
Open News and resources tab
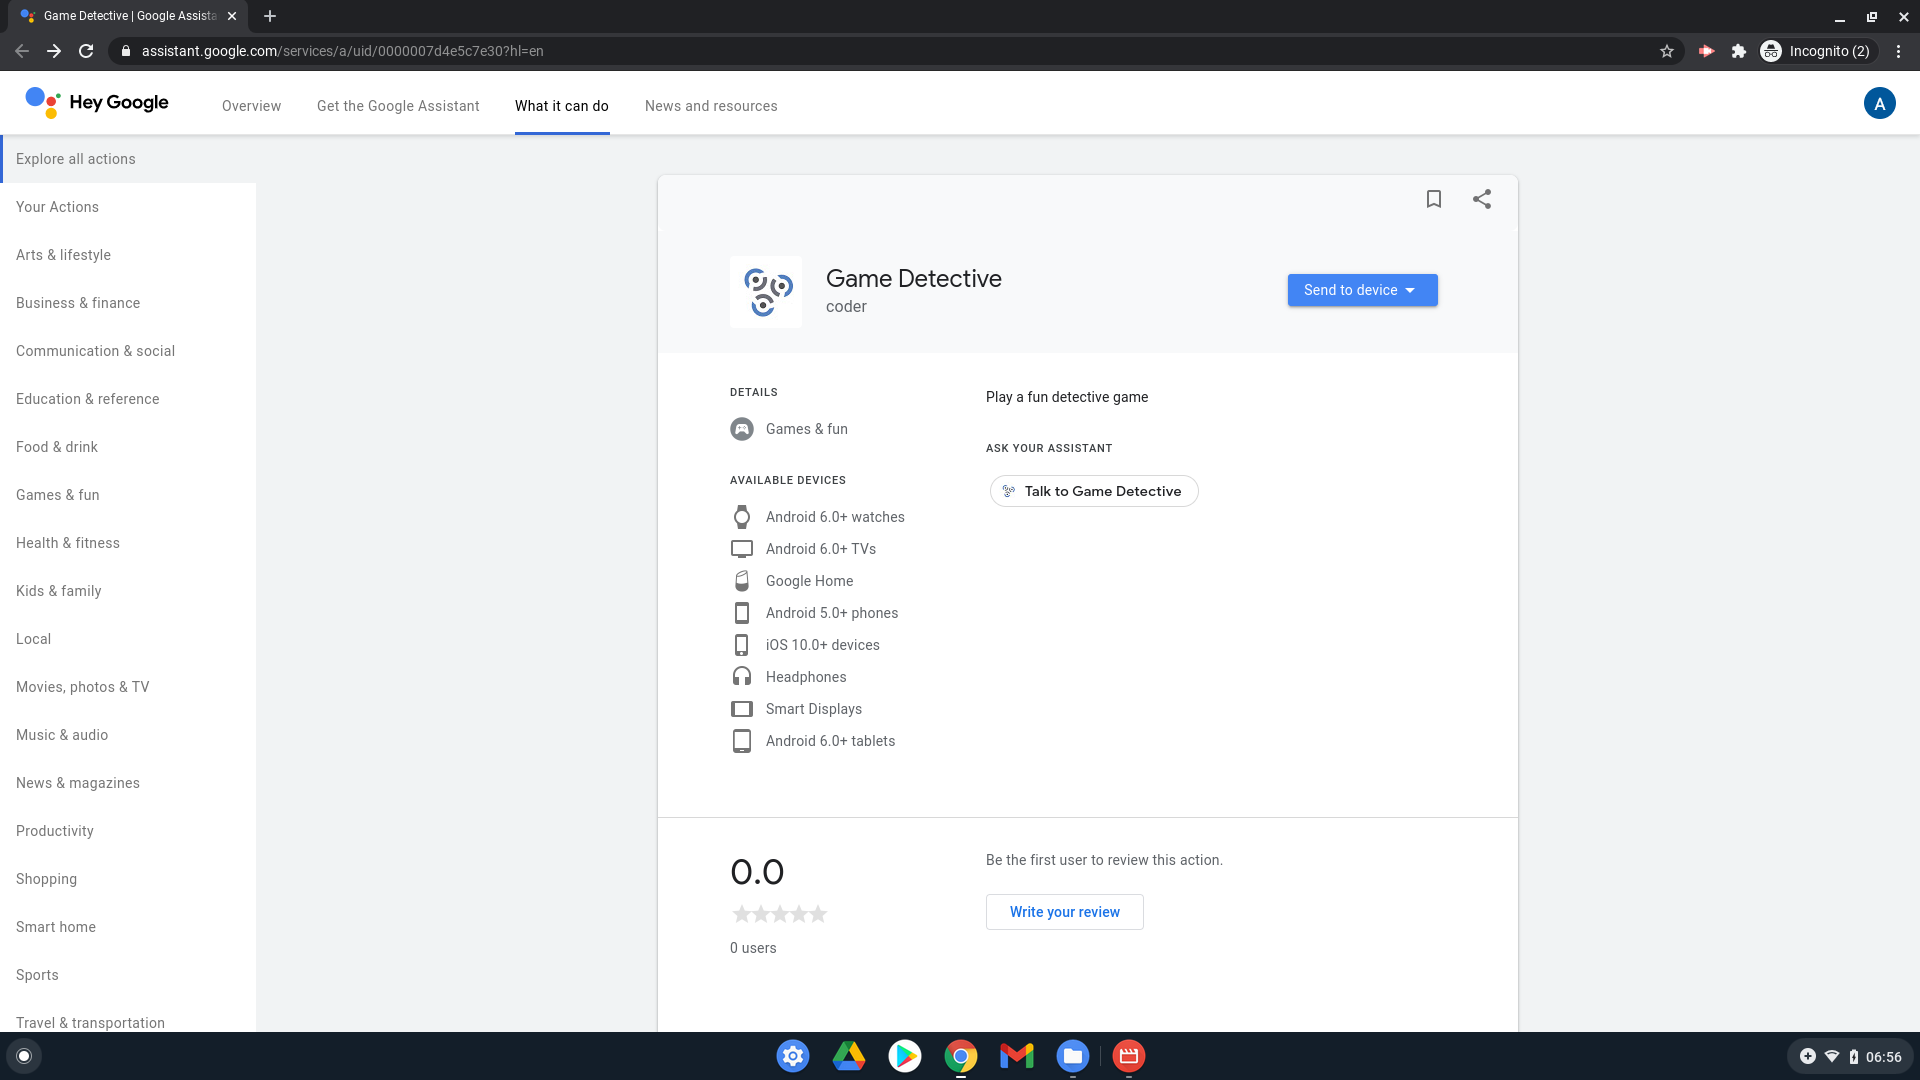710,106
